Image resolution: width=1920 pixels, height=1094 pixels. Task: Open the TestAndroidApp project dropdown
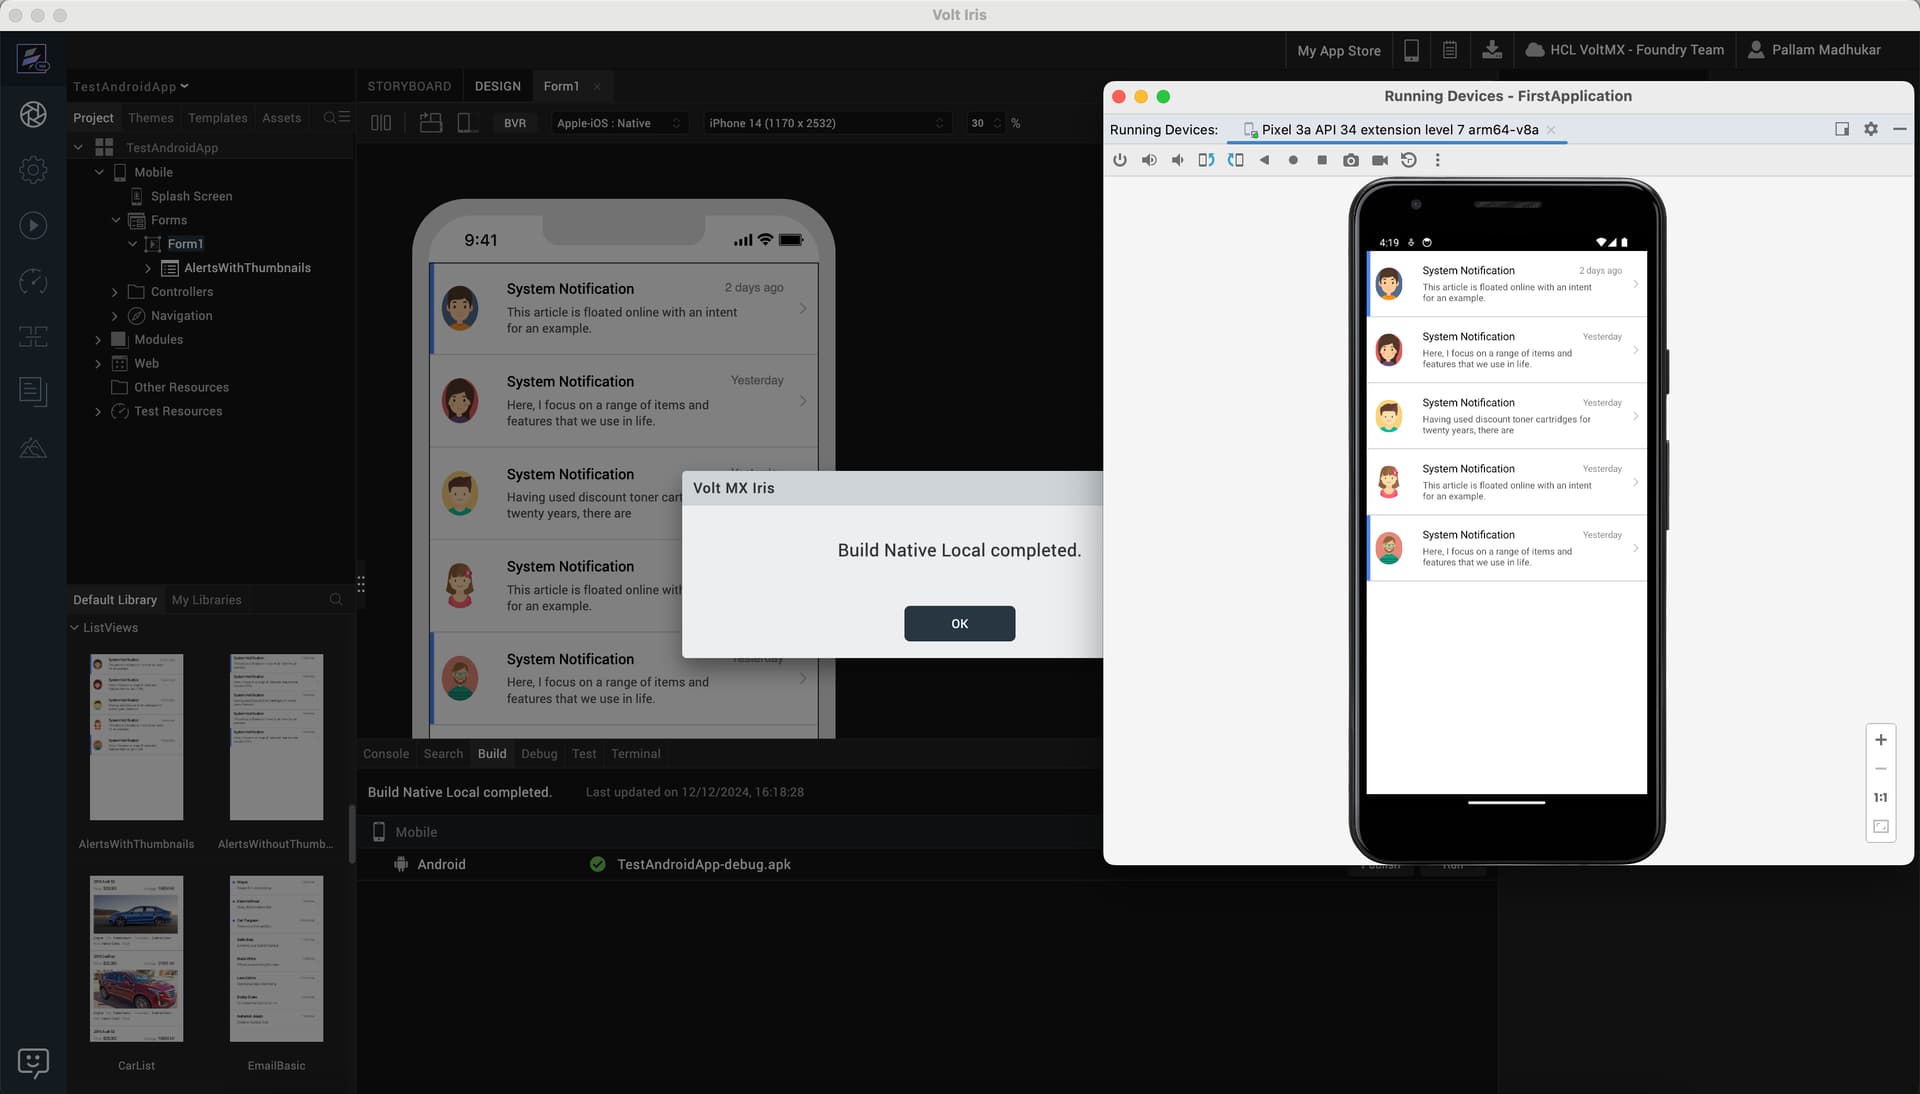tap(131, 87)
